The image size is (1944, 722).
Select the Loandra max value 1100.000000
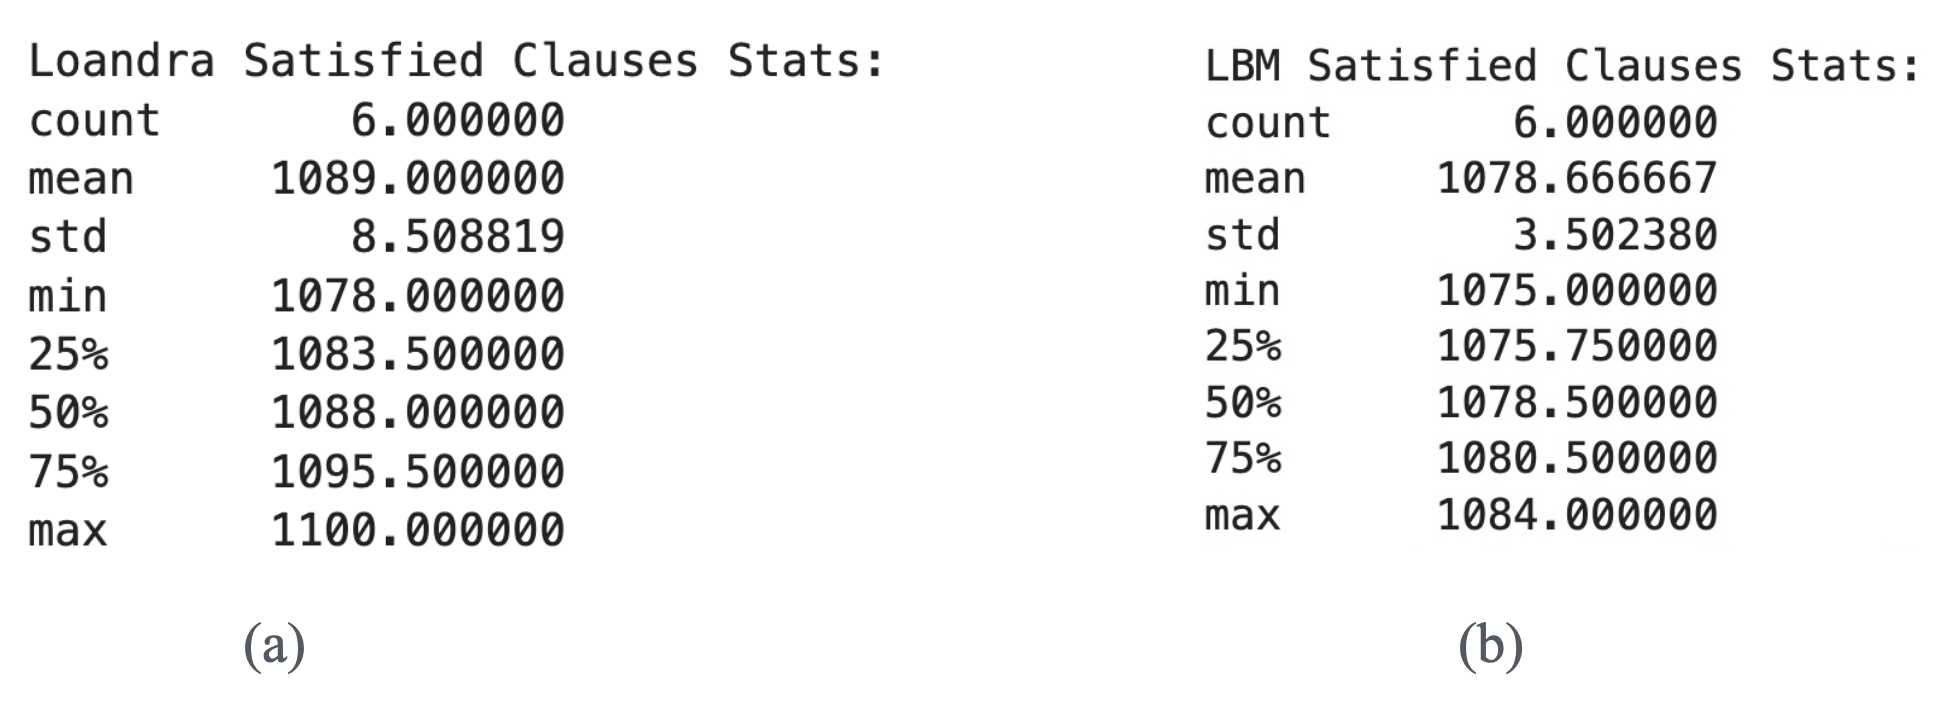coord(418,529)
